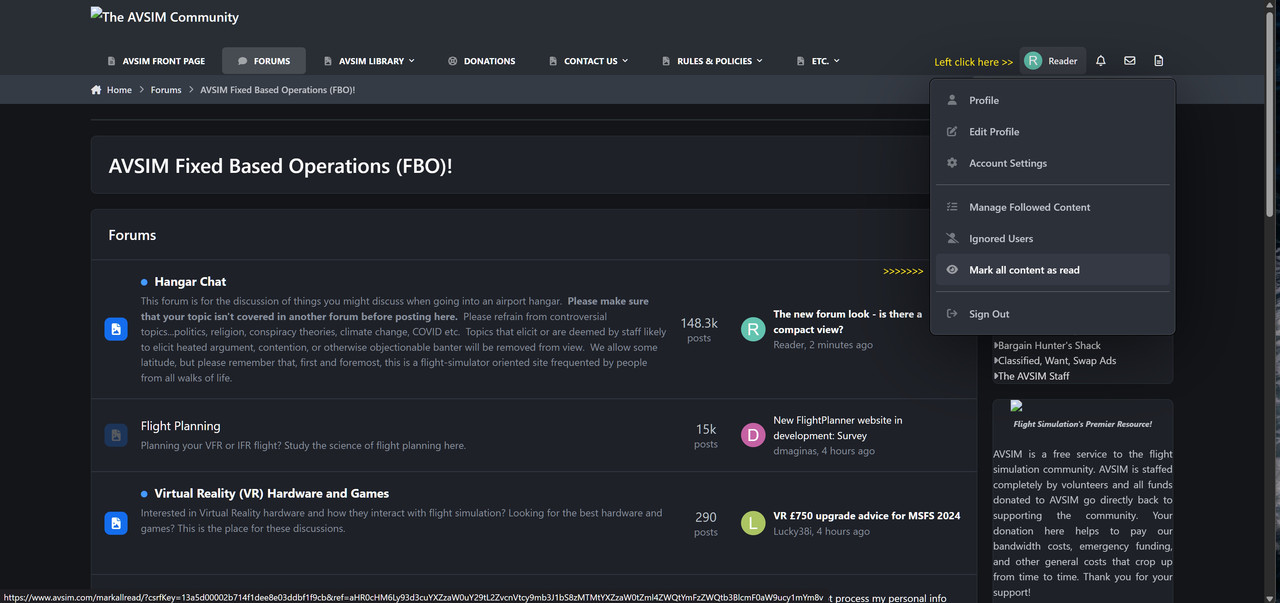Image resolution: width=1280 pixels, height=603 pixels.
Task: Click the Donations coin icon
Action: [x=453, y=61]
